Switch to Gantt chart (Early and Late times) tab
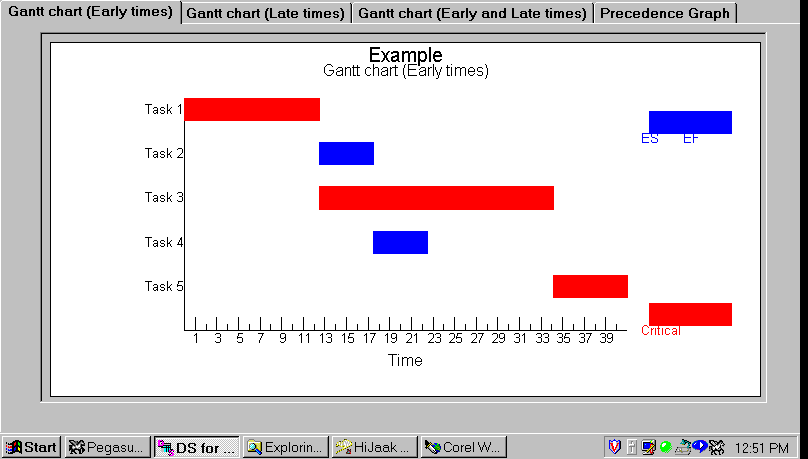Screen dimensions: 808x459 [472, 13]
